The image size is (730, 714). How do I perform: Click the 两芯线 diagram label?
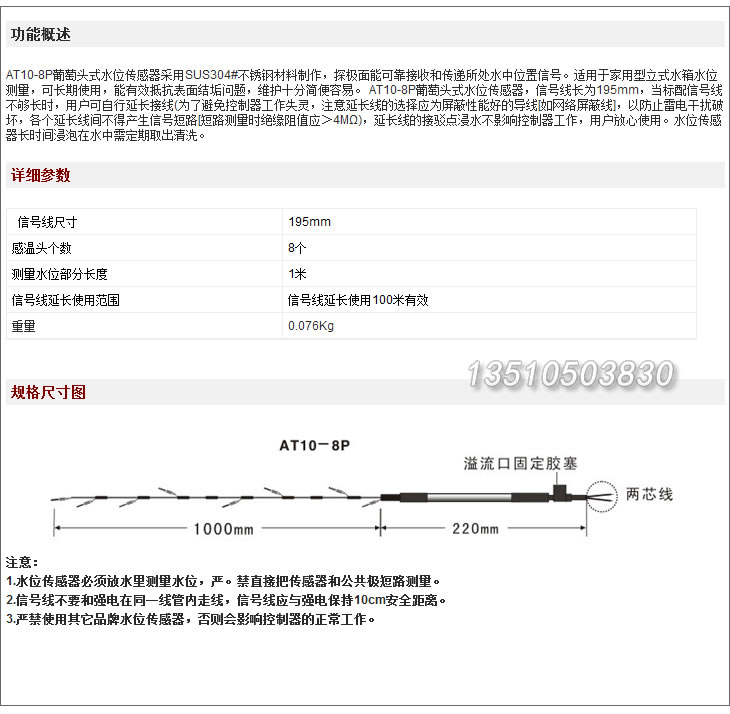649,494
